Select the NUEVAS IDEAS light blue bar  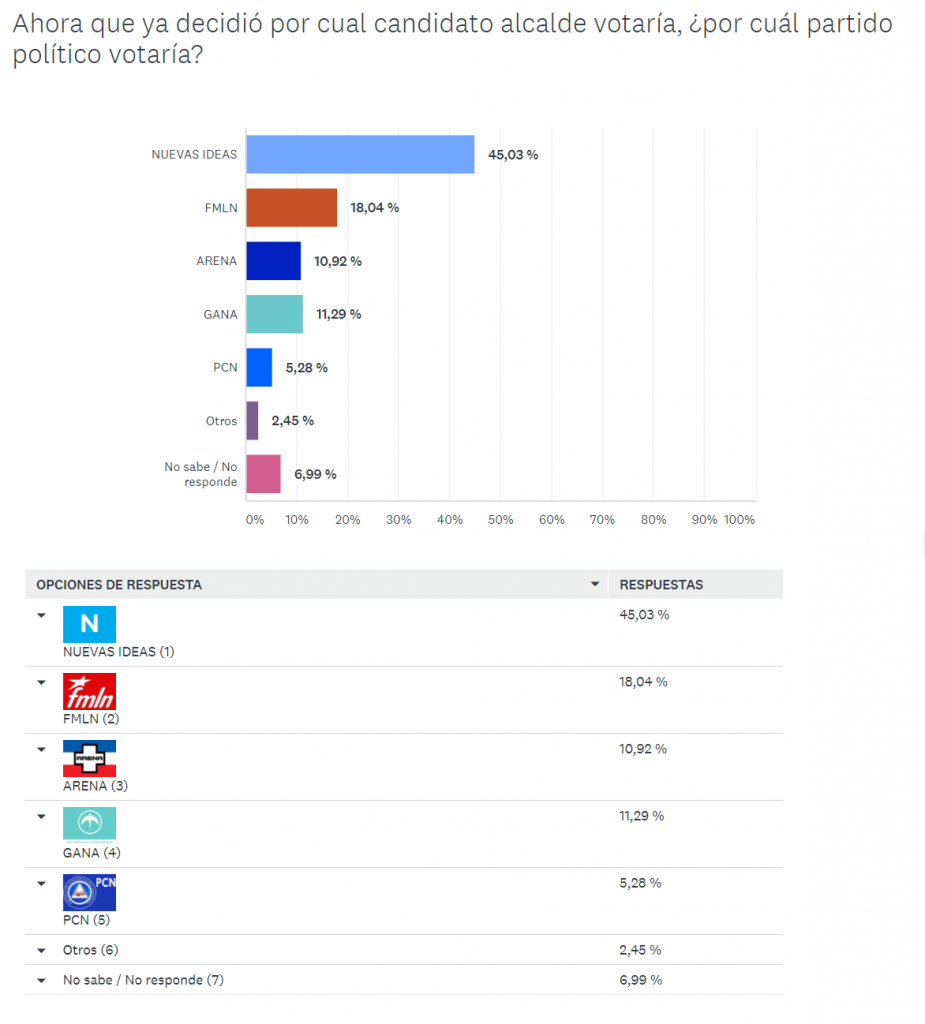click(x=361, y=155)
